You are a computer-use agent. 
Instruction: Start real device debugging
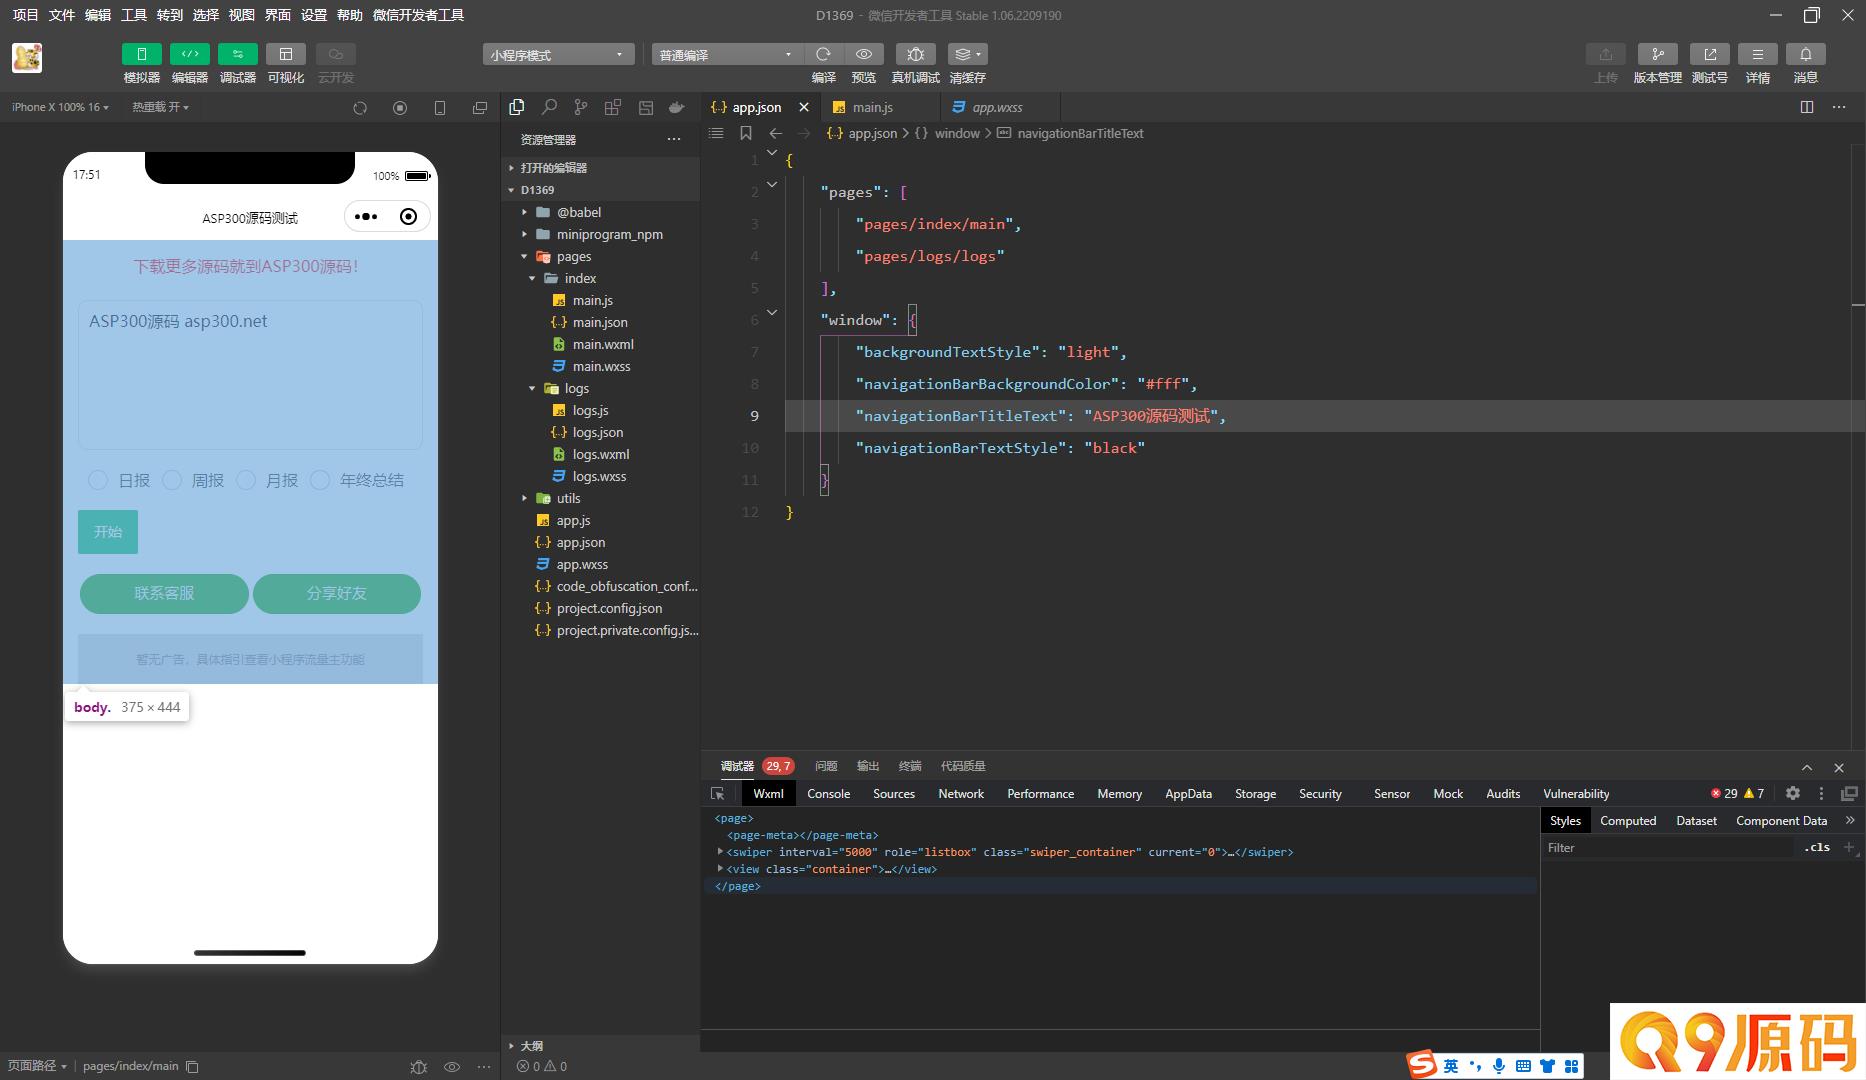[x=915, y=54]
